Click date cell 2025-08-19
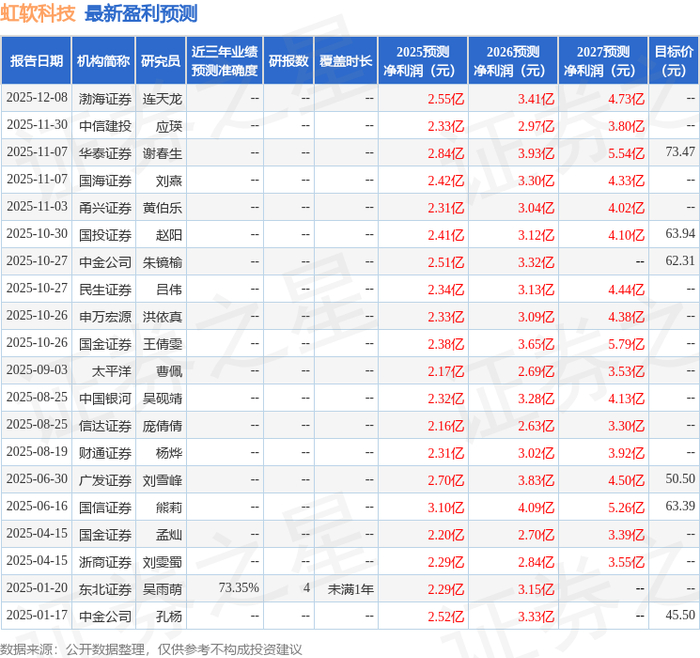The height and width of the screenshot is (658, 700). tap(37, 452)
